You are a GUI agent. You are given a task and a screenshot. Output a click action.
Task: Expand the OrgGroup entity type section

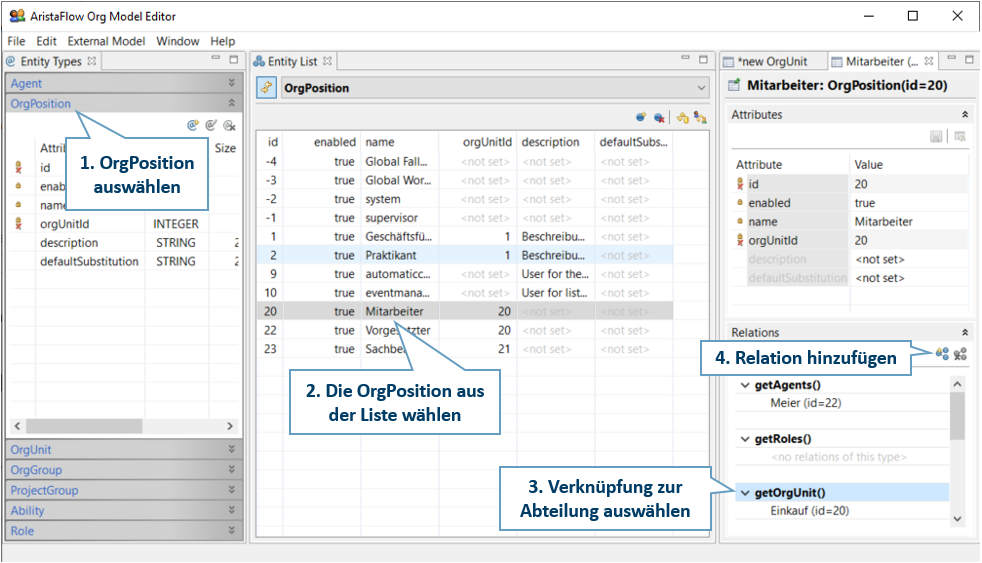[x=232, y=469]
